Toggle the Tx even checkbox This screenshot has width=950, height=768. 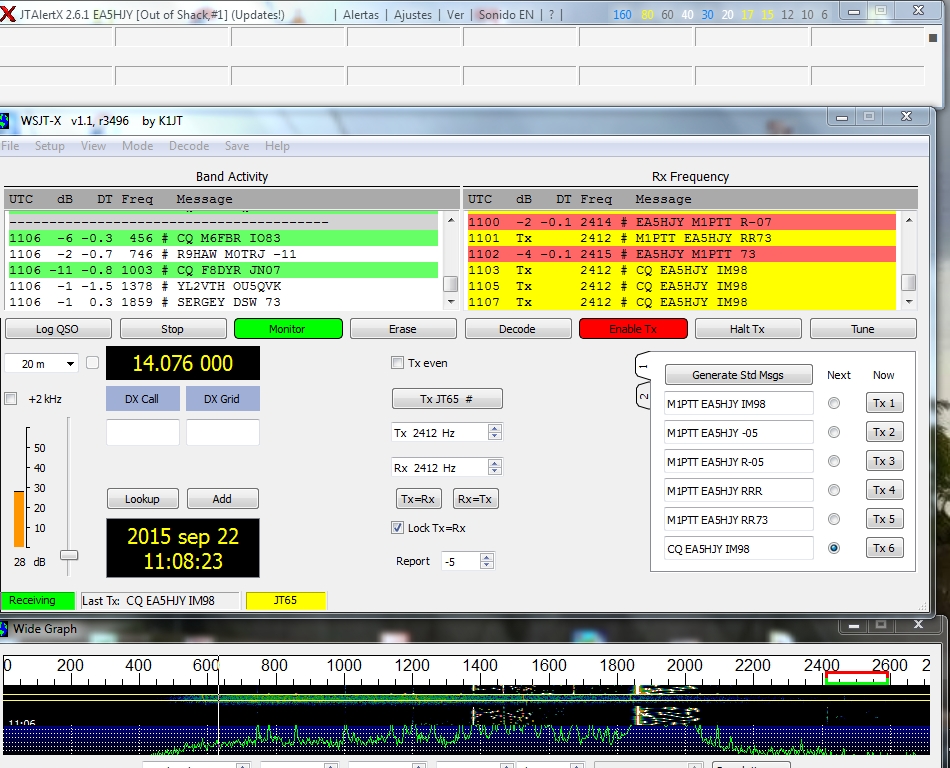click(x=397, y=363)
